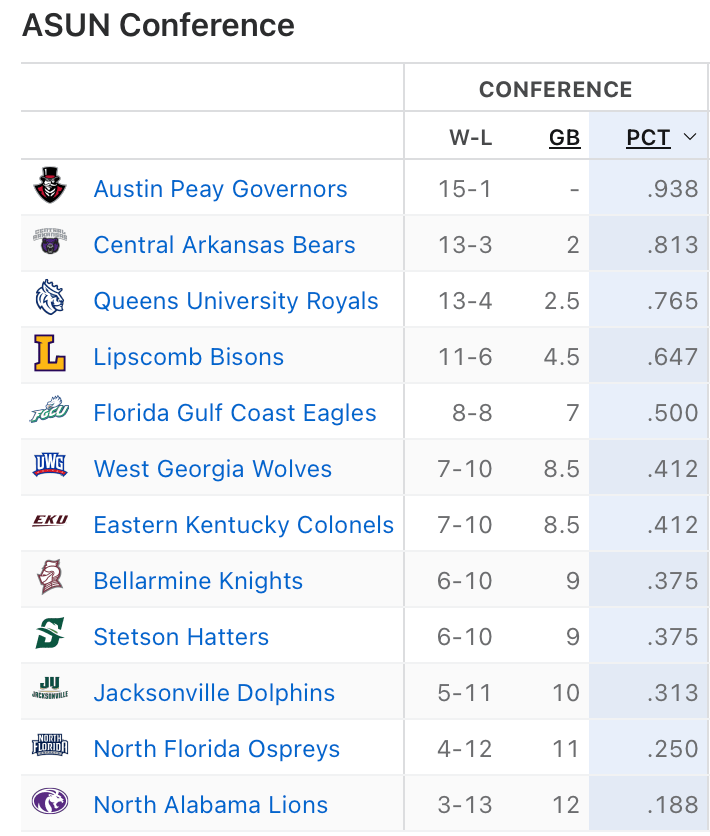Click the Austin Peay Governors team logo

pos(50,187)
